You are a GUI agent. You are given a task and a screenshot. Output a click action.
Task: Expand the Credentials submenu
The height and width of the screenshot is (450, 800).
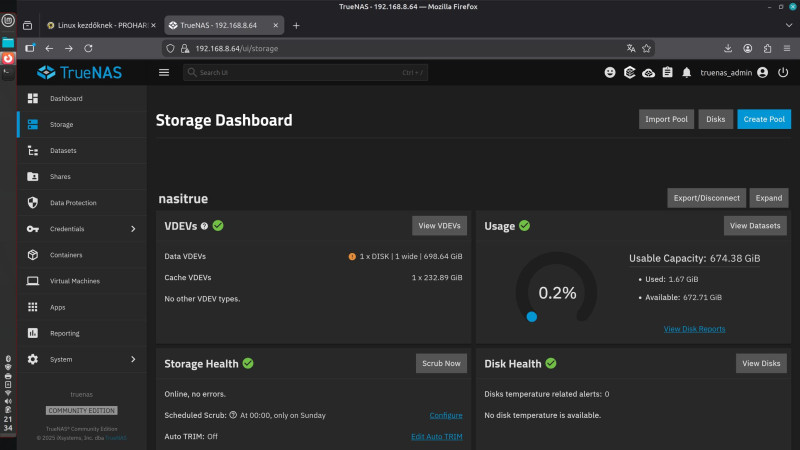click(133, 229)
